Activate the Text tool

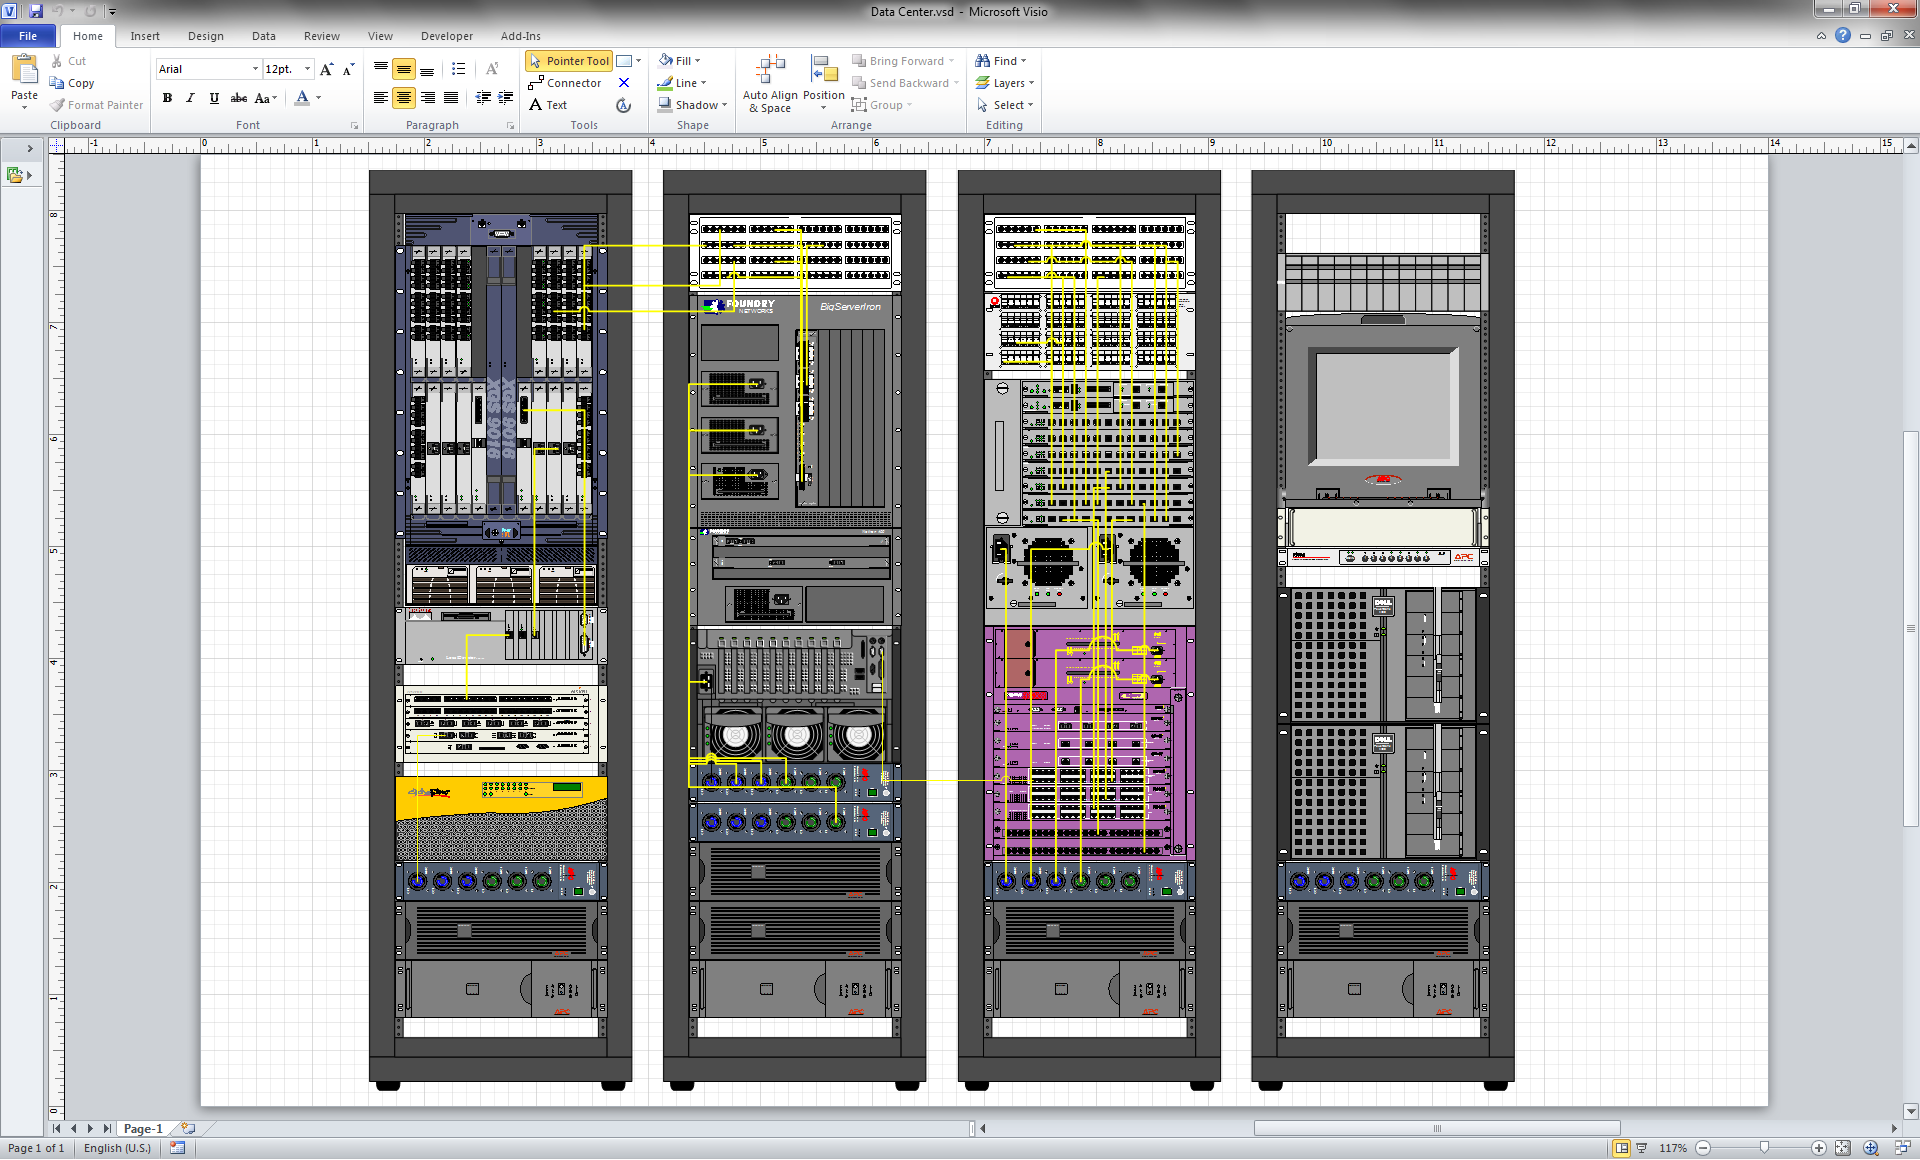(548, 105)
